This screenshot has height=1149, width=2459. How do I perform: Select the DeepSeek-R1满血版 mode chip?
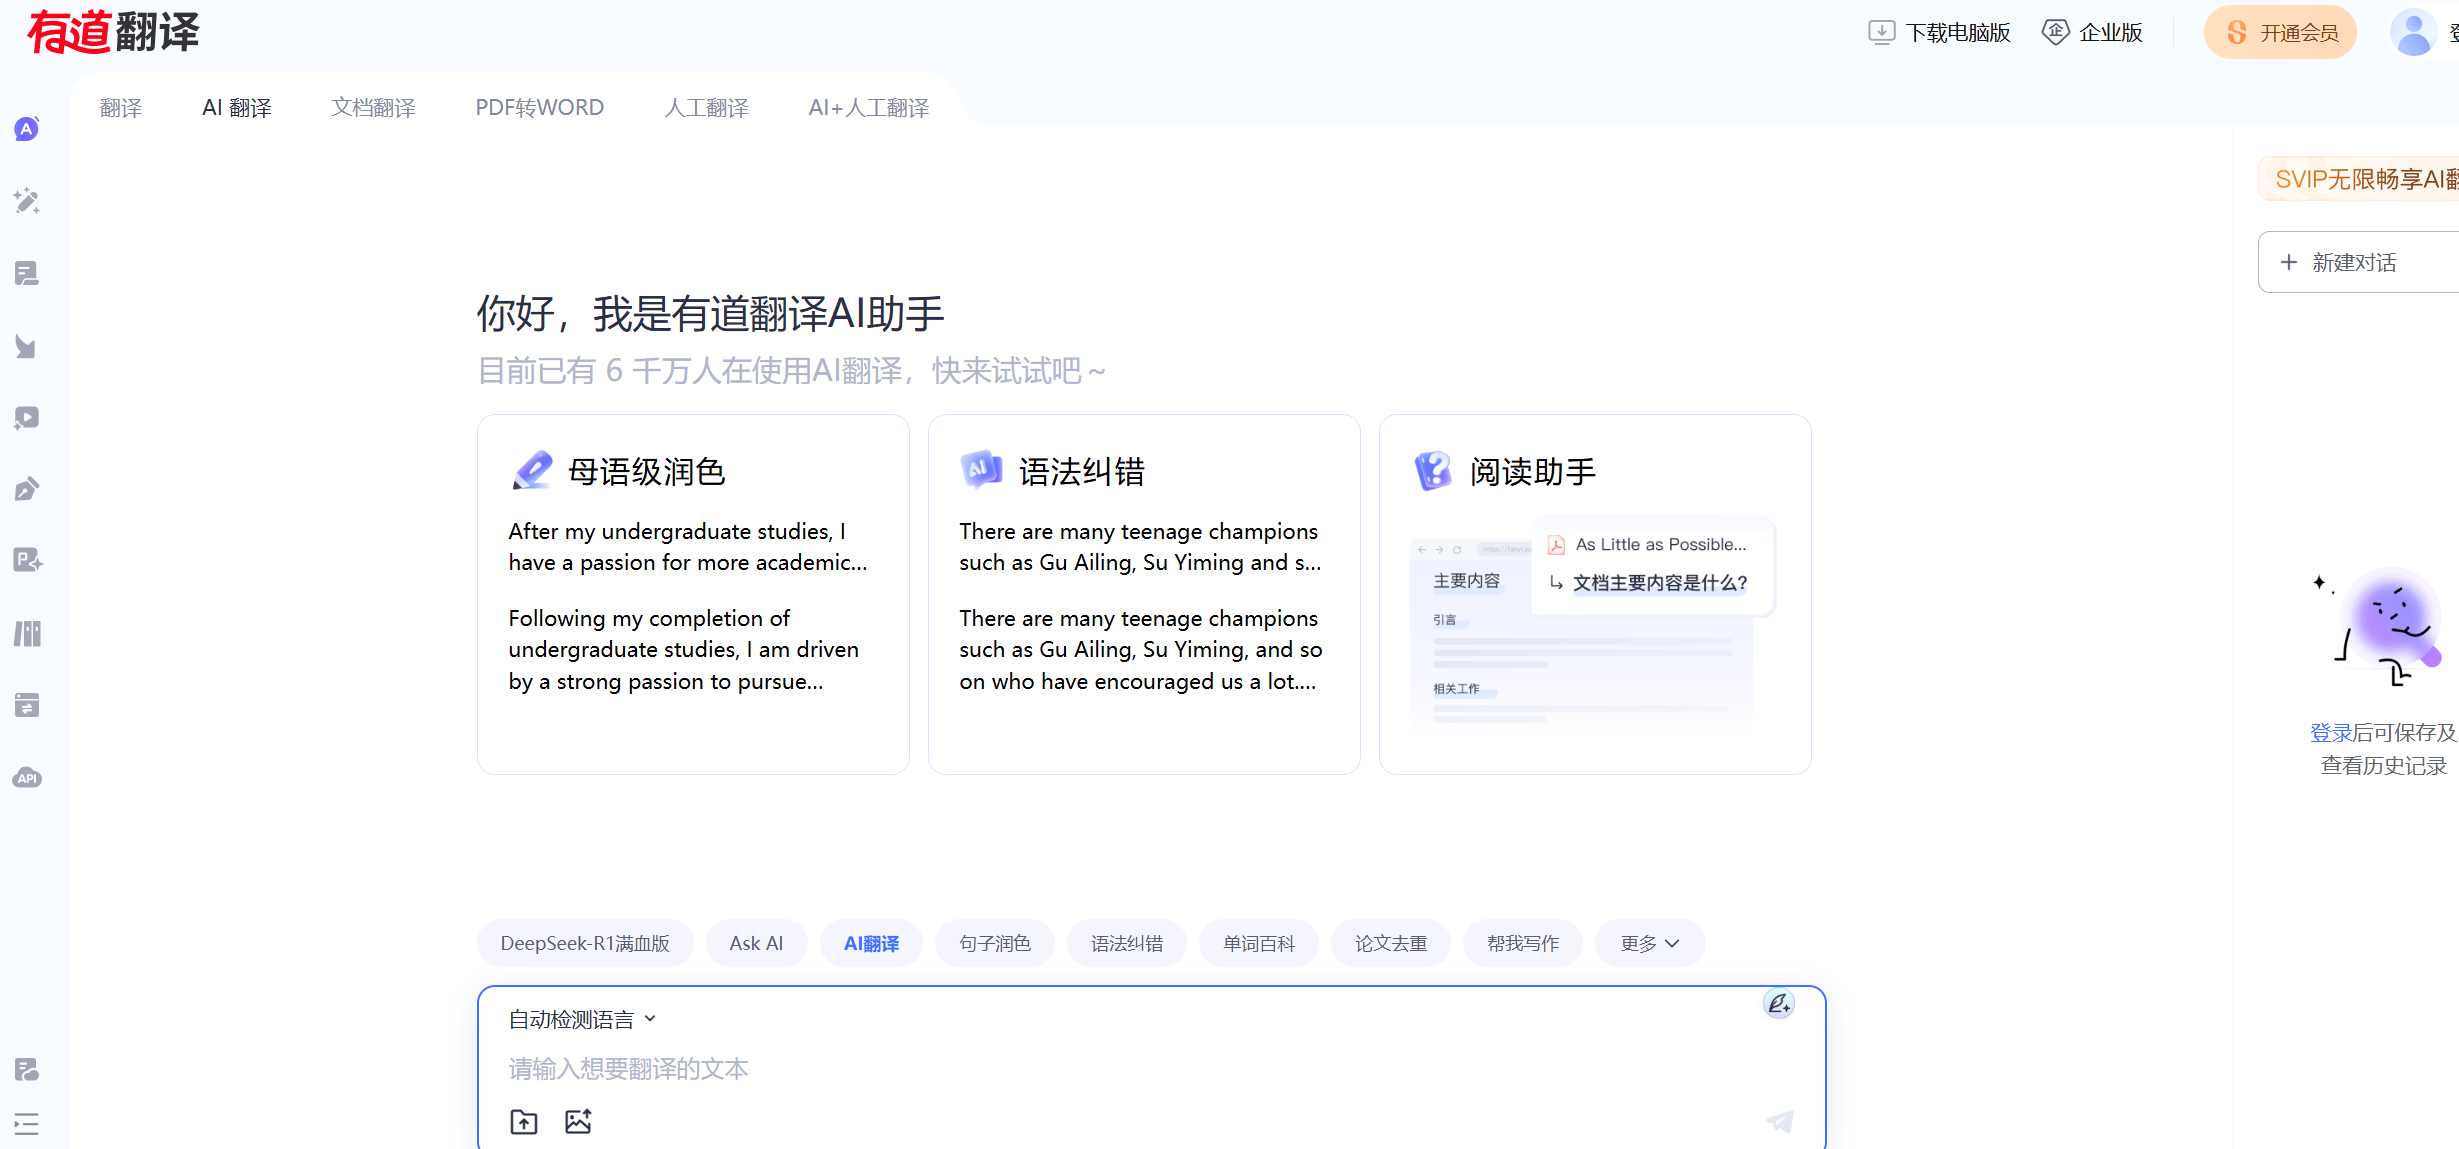(585, 943)
